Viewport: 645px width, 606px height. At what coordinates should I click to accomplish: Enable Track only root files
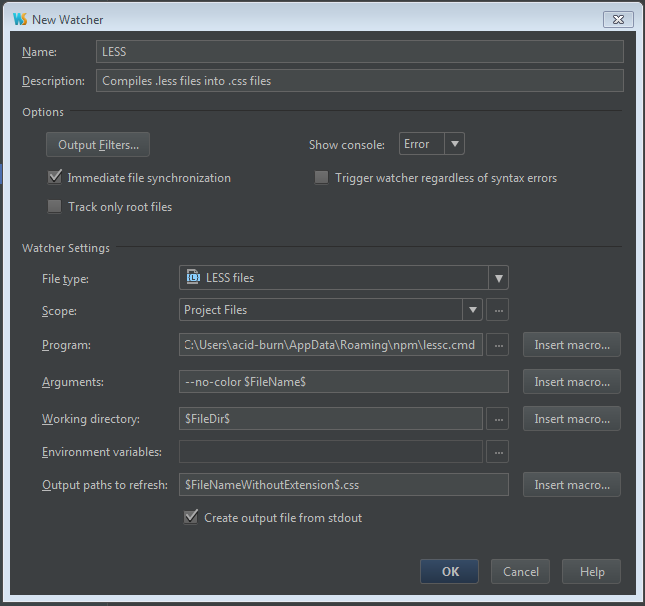(x=54, y=207)
